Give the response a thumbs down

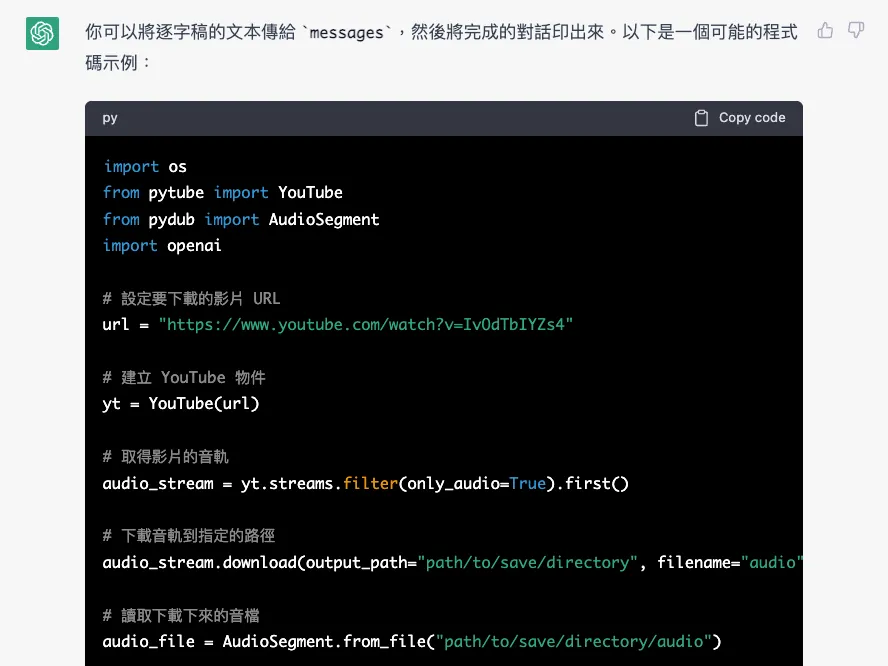pos(856,30)
